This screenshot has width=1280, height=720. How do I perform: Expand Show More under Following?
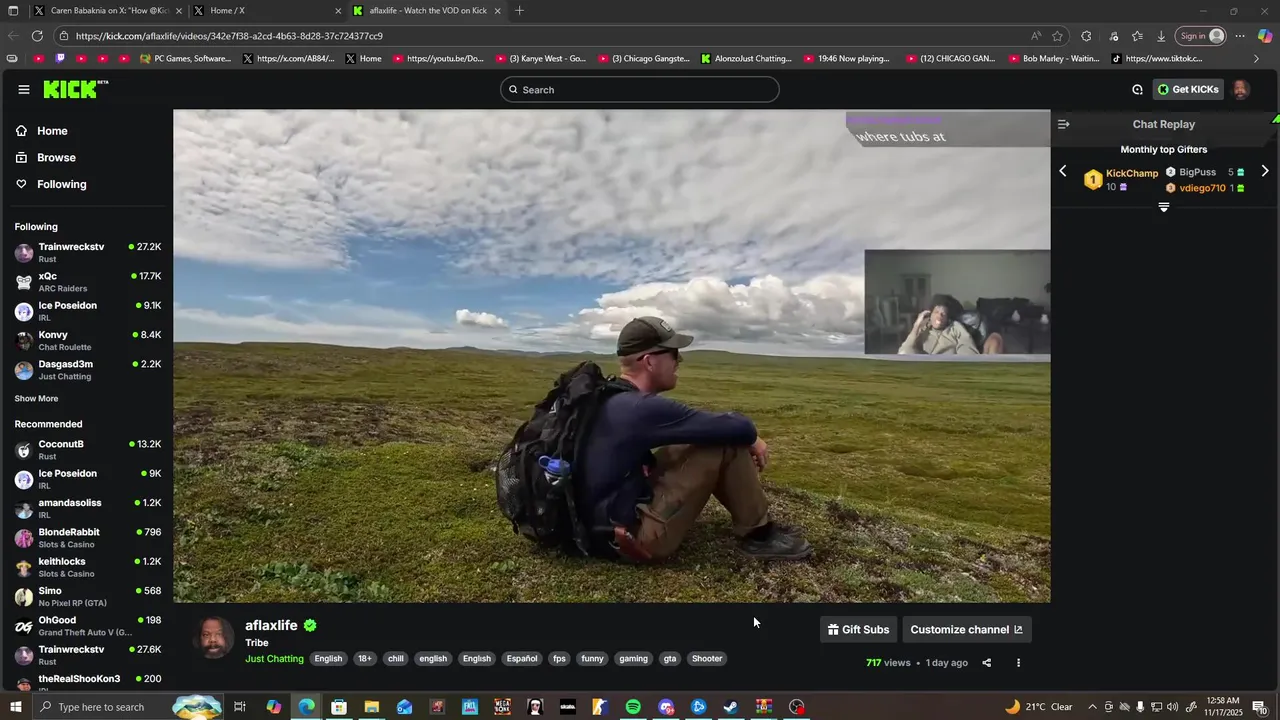point(36,399)
